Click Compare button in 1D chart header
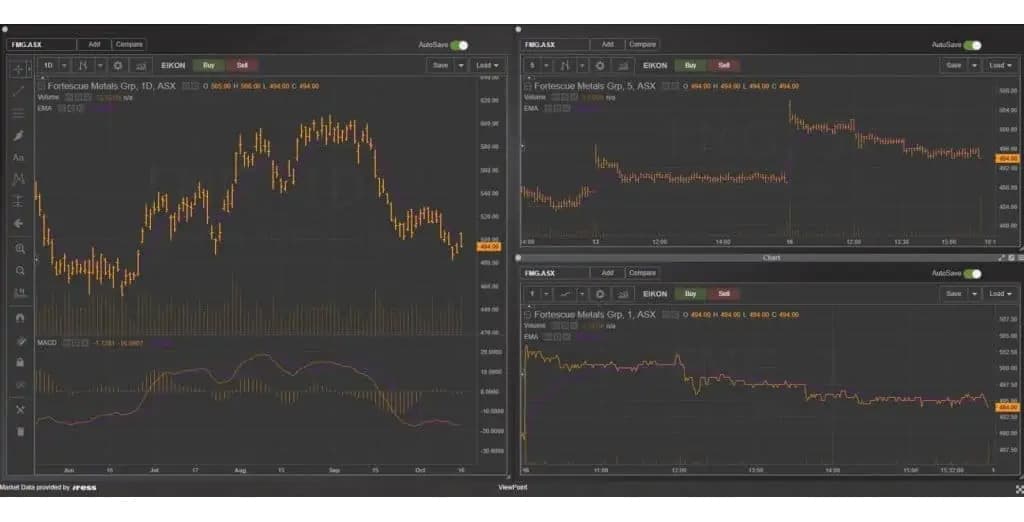Screen dimensions: 1024x522 pos(129,44)
